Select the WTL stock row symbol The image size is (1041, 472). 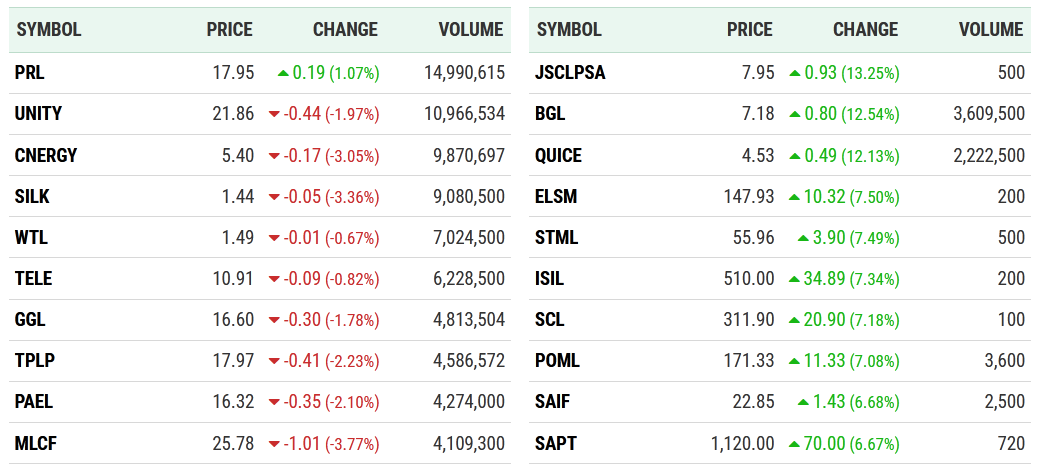click(x=31, y=238)
